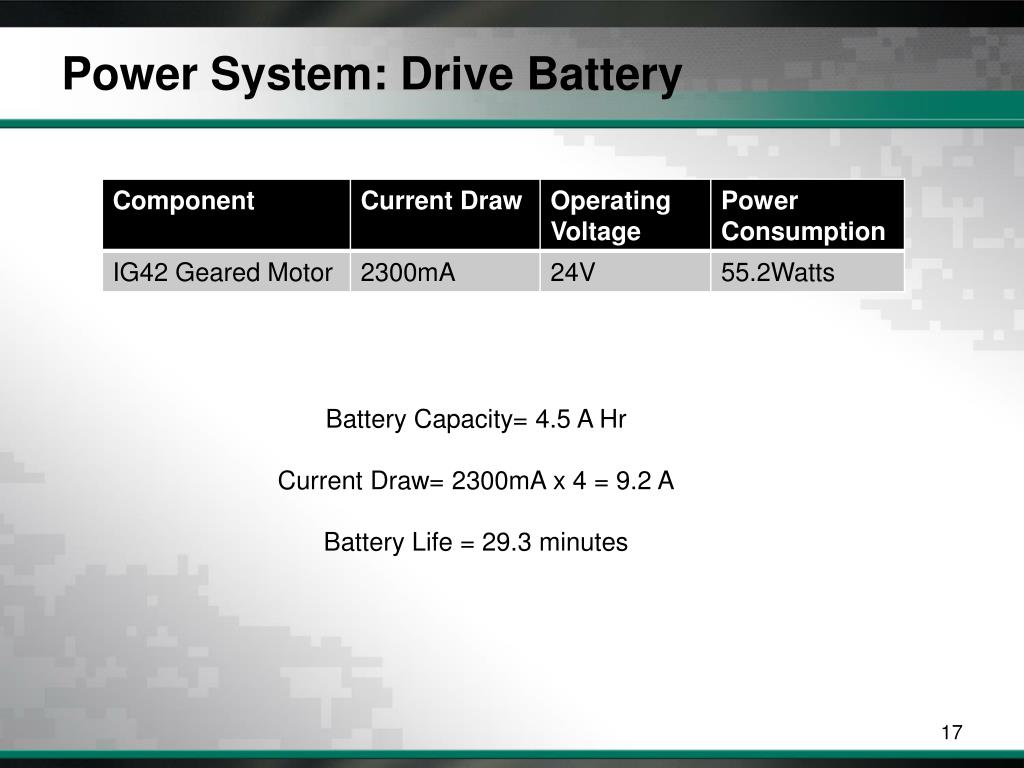1024x768 pixels.
Task: Click the '24V' table cell
Action: (626, 272)
